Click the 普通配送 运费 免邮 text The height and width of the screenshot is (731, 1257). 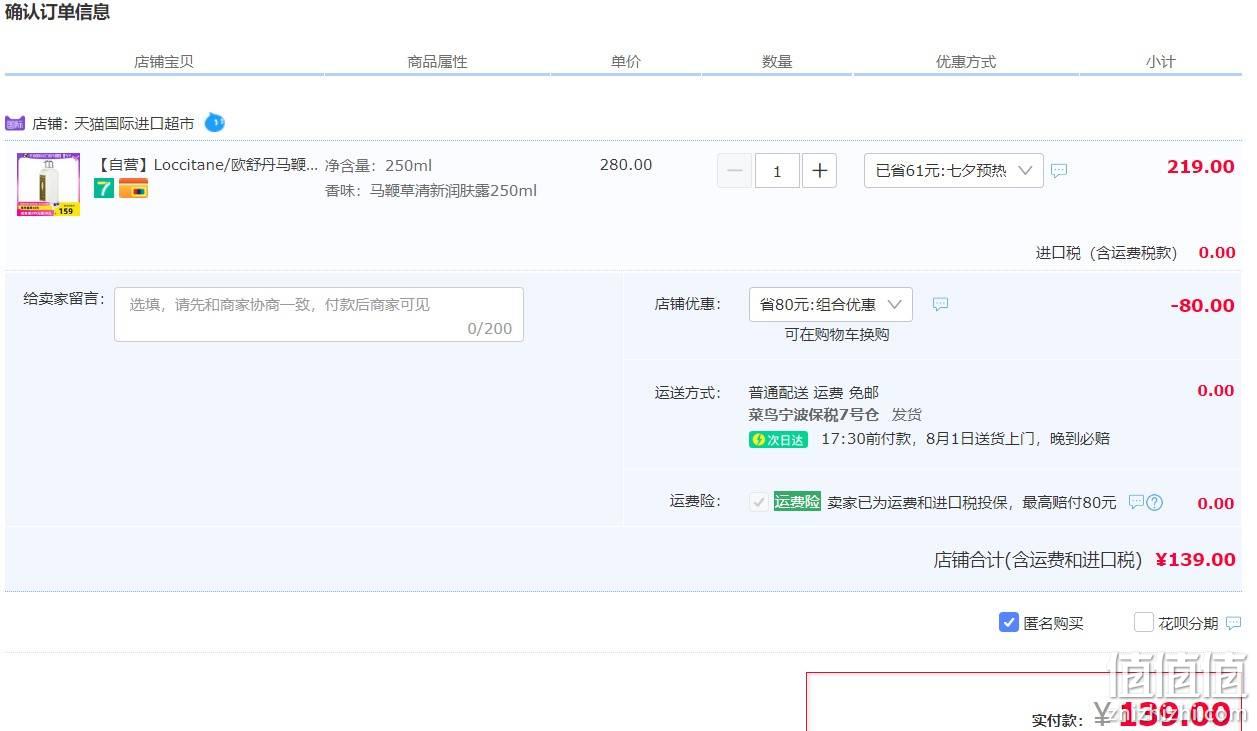point(814,392)
